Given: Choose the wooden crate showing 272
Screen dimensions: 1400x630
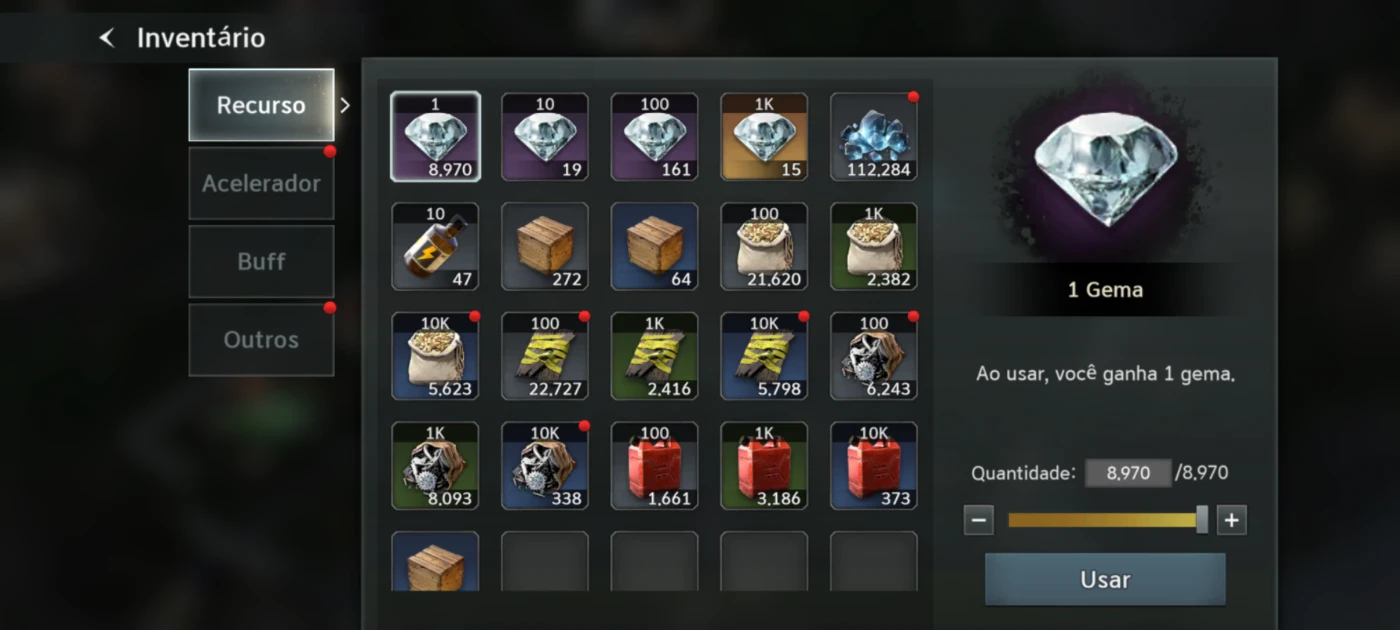Looking at the screenshot, I should (x=545, y=247).
